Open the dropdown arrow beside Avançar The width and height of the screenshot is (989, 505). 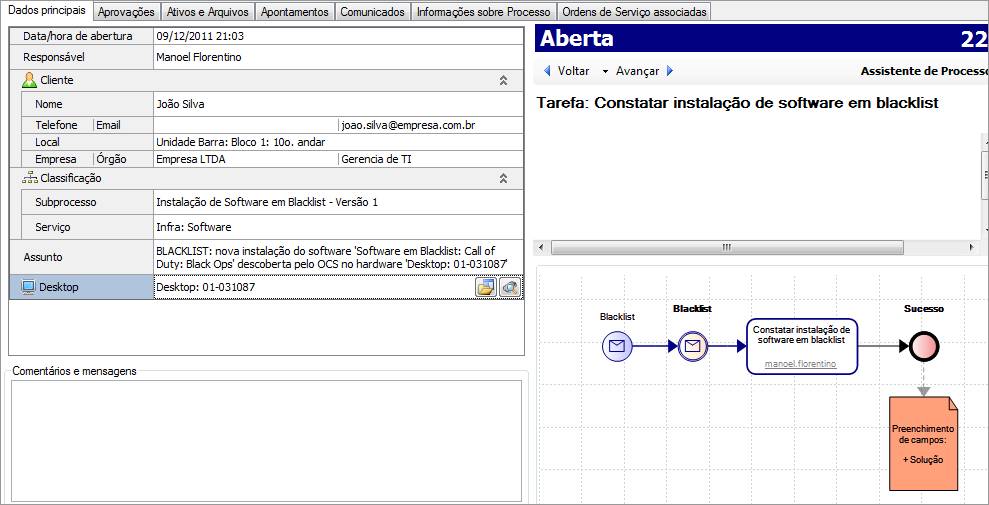606,72
